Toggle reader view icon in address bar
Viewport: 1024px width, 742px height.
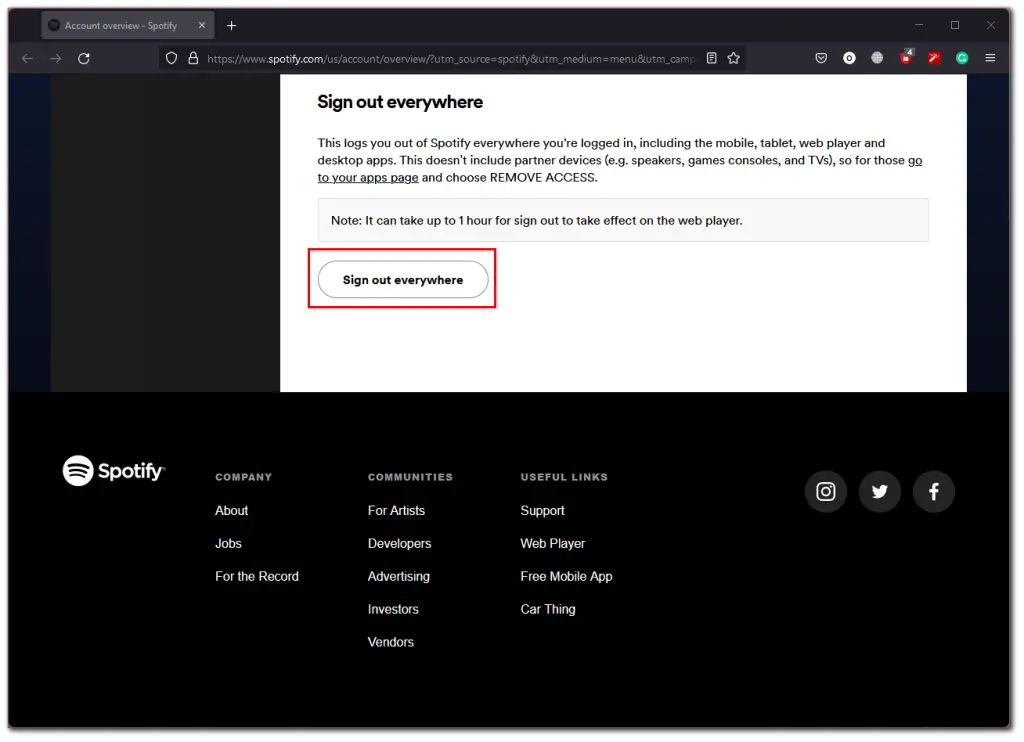click(x=712, y=59)
